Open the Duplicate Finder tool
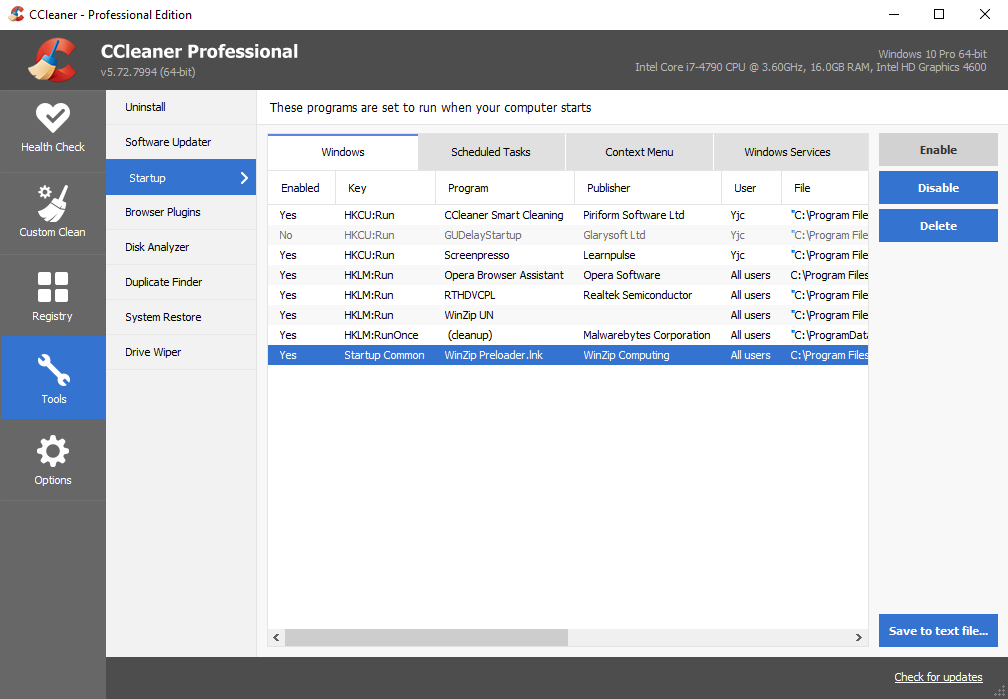Screen dimensions: 1008x699 click(x=181, y=282)
